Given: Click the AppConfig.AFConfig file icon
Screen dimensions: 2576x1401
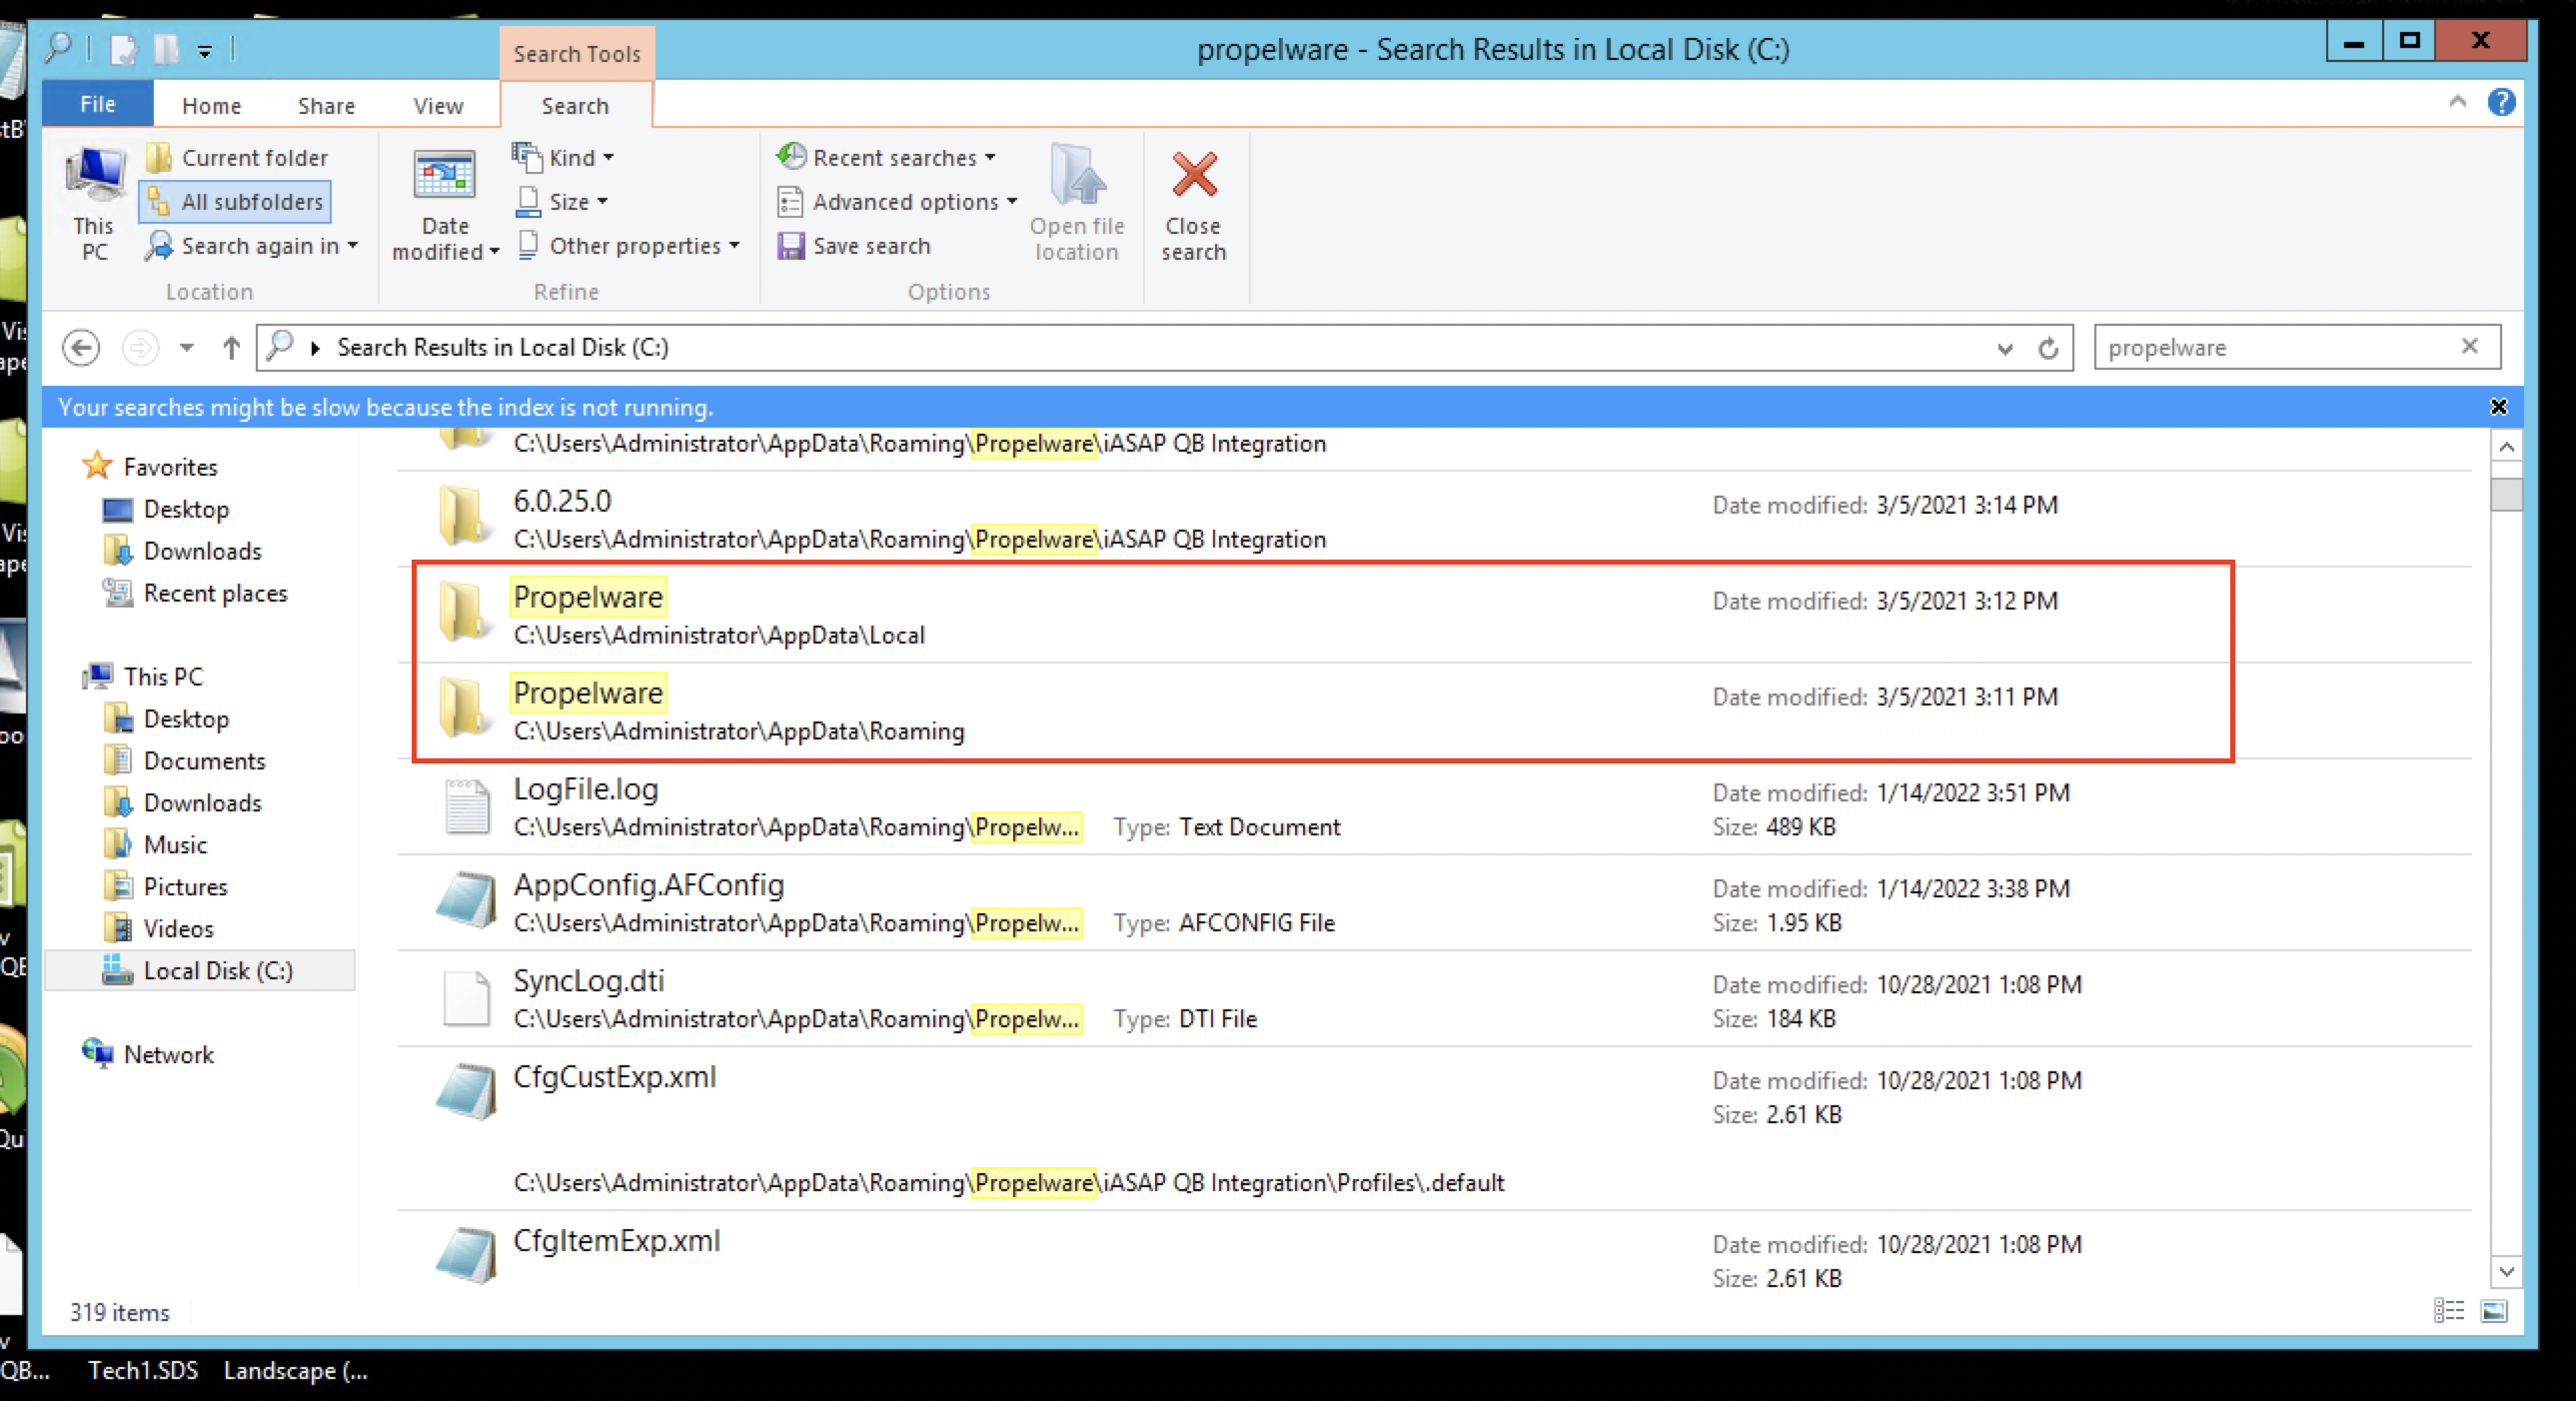Looking at the screenshot, I should point(466,900).
